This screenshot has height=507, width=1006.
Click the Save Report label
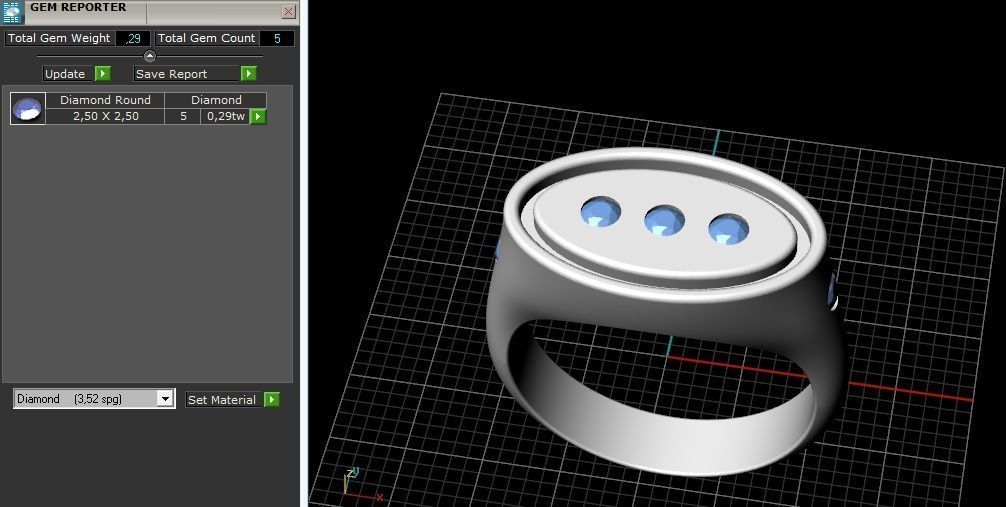click(x=187, y=74)
